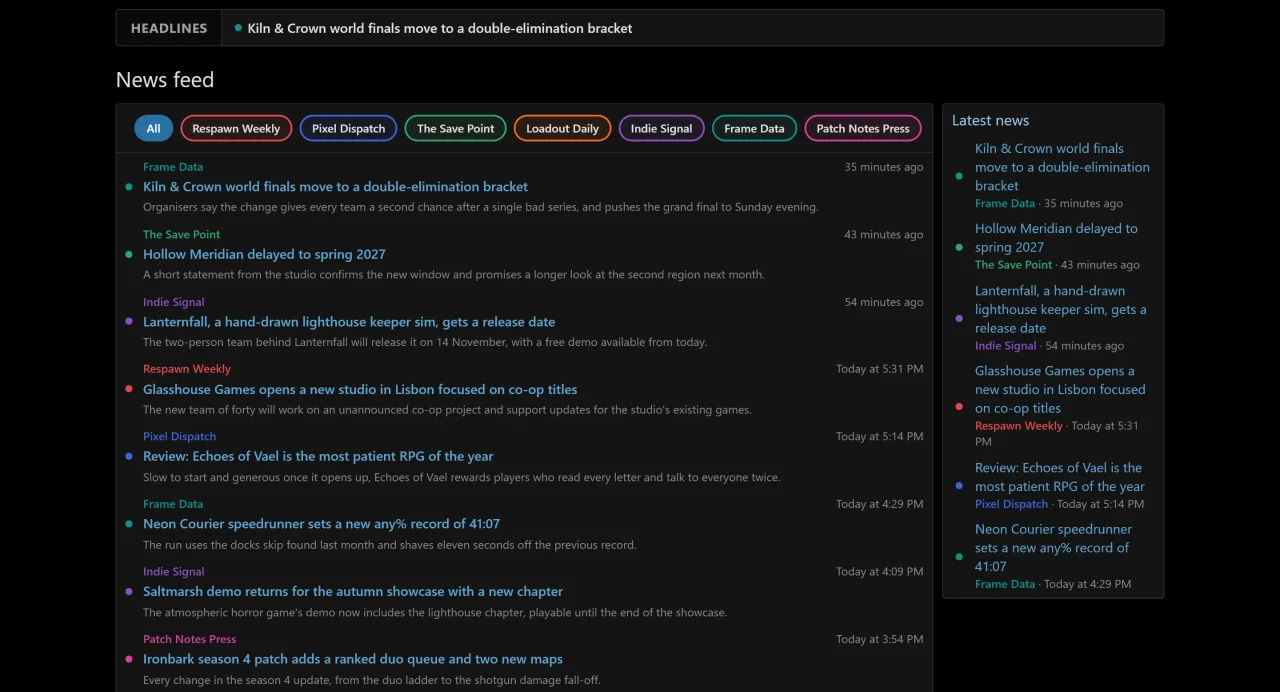Click the 'Latest news' sidebar heading

tap(990, 120)
